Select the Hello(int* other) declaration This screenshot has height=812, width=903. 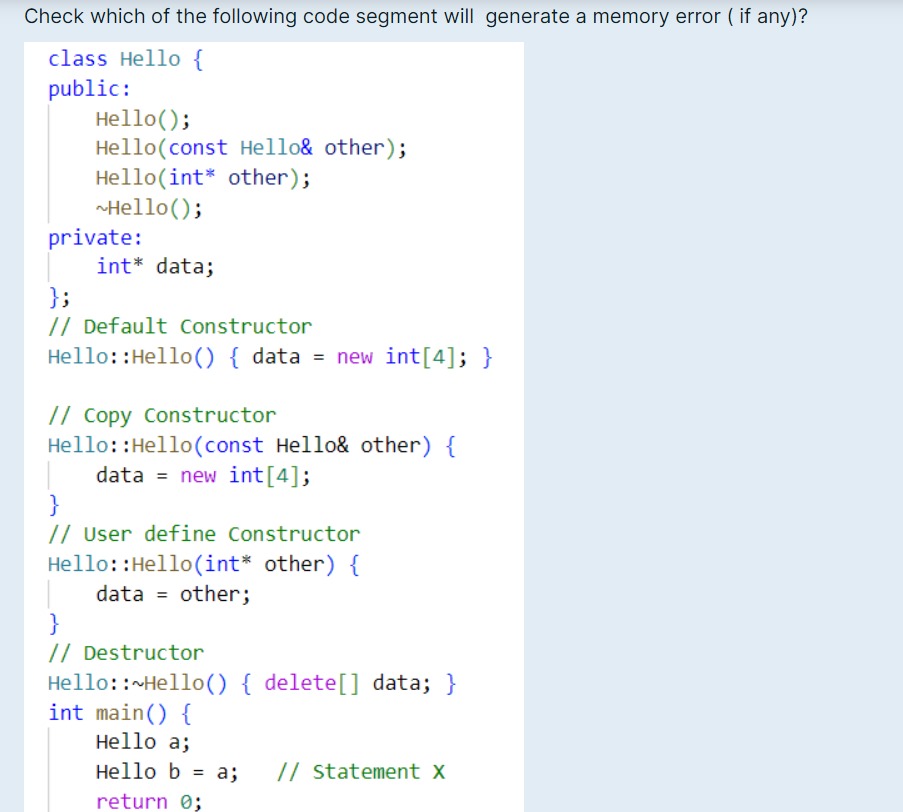(200, 177)
